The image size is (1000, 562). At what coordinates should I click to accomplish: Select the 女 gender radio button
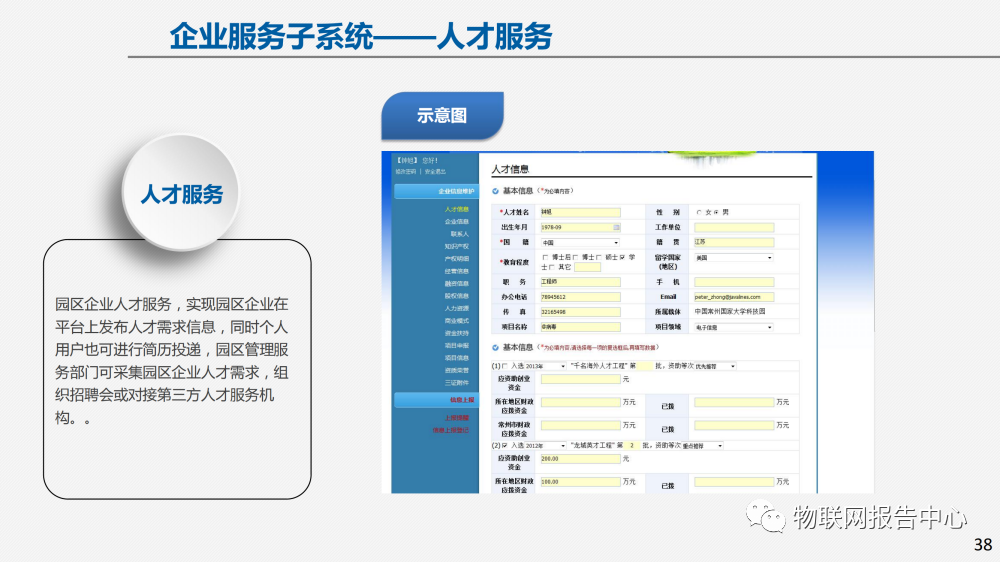(x=699, y=212)
